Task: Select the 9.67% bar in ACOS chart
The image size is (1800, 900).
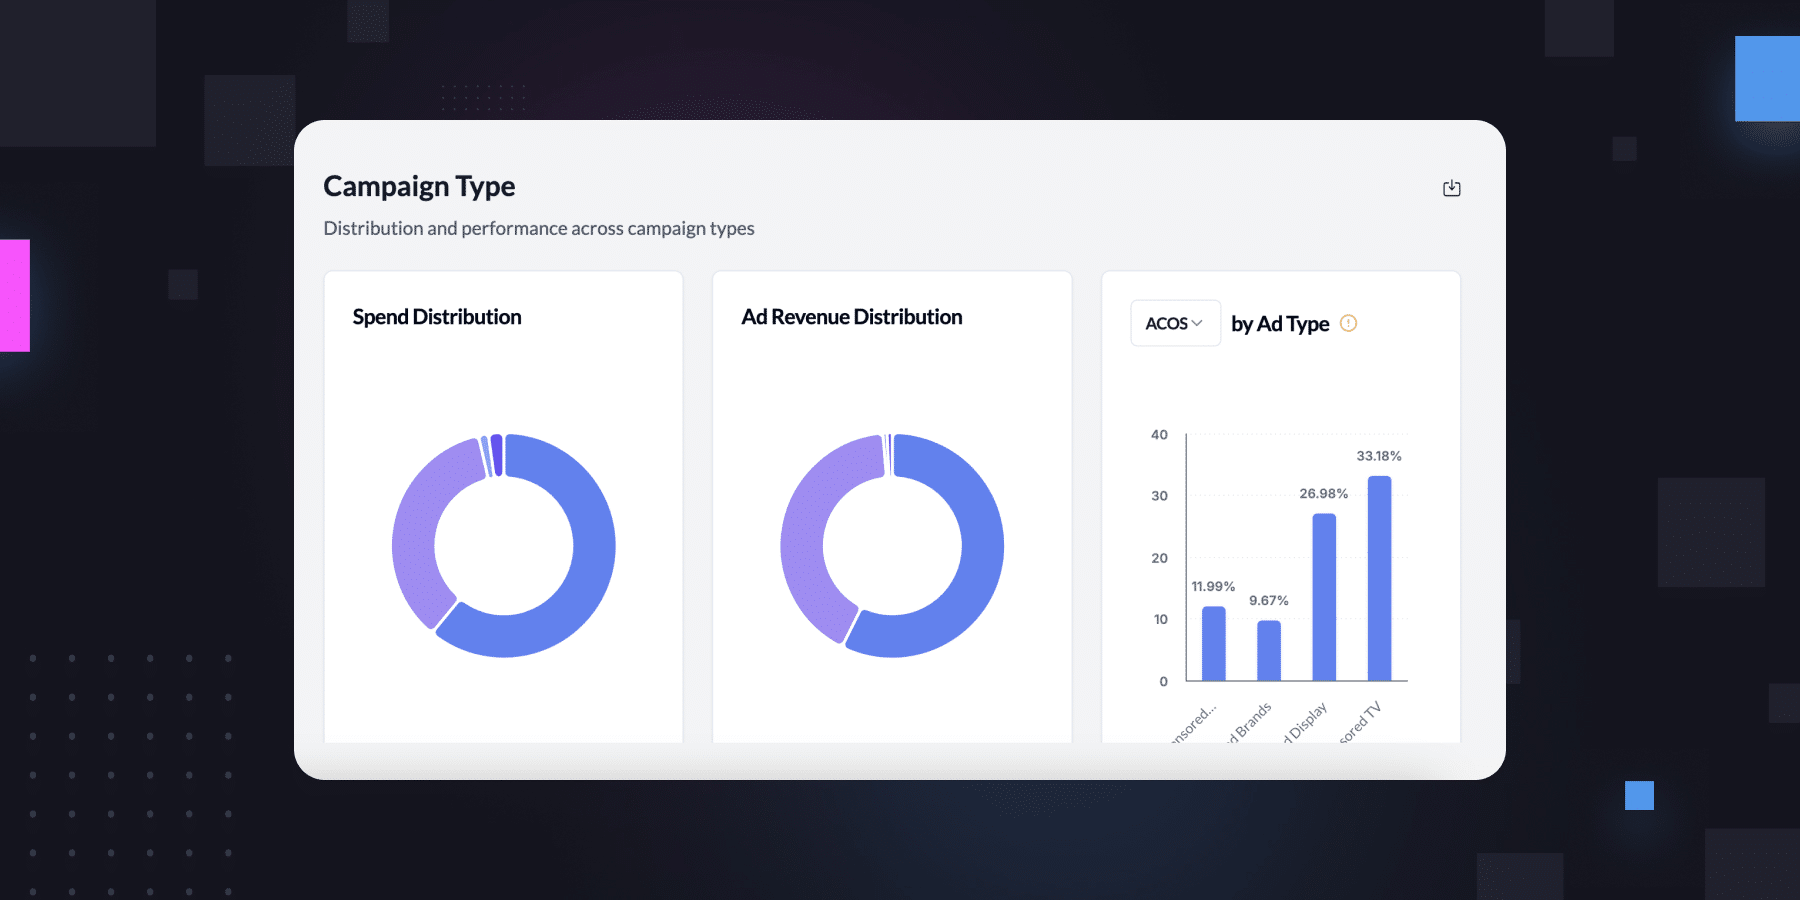Action: [x=1269, y=650]
